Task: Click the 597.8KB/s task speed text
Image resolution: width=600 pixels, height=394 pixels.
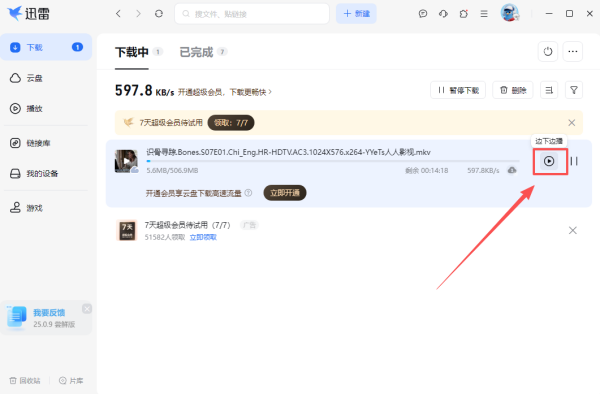Action: 483,171
